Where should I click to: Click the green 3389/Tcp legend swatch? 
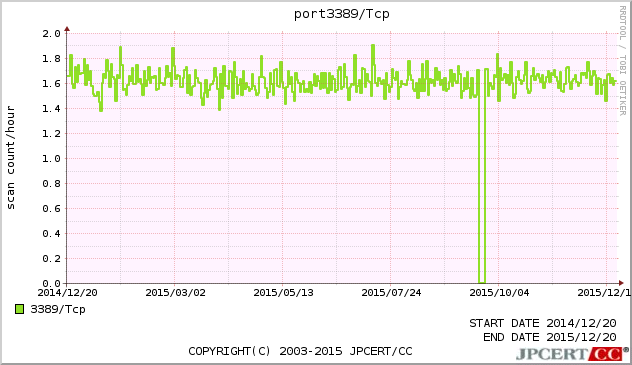[x=19, y=309]
